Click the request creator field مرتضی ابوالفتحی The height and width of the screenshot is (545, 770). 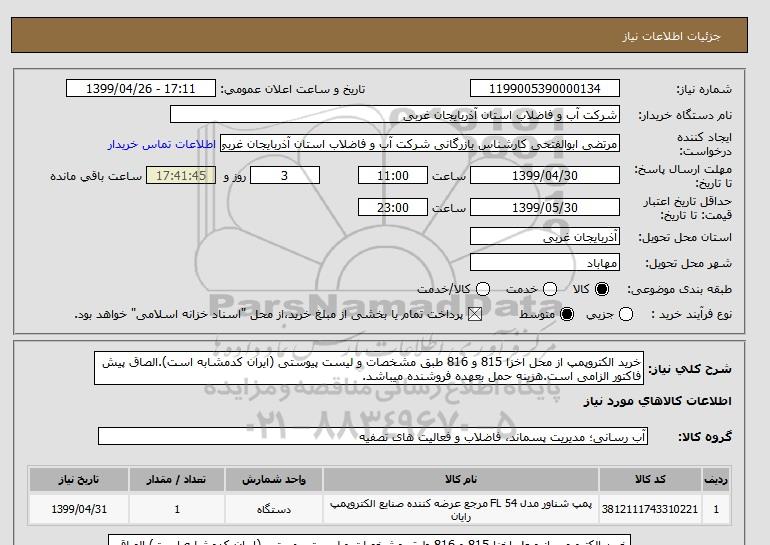(x=420, y=144)
